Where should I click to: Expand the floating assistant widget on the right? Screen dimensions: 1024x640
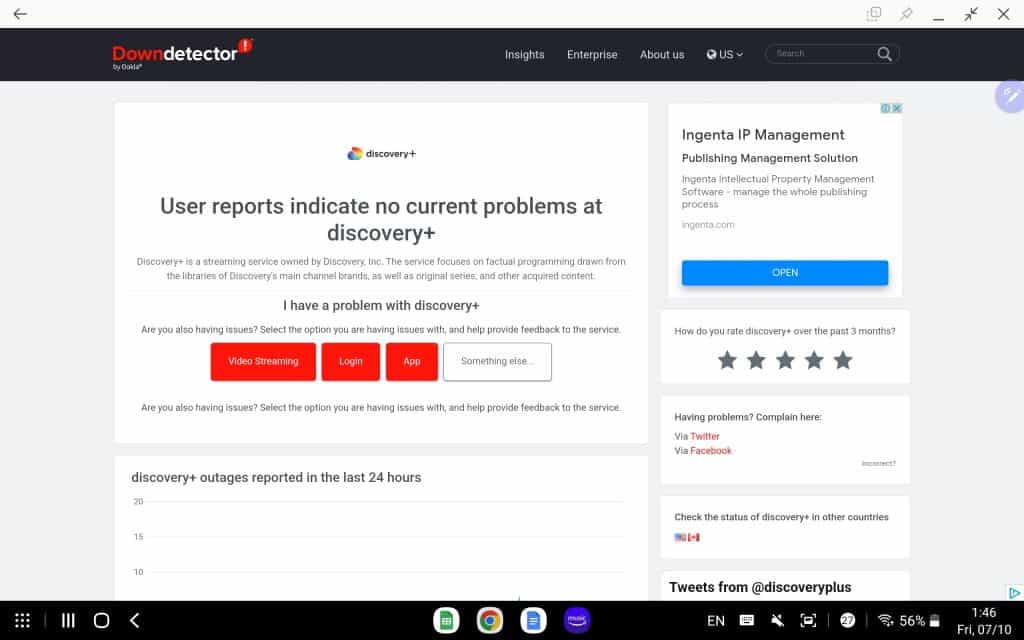click(1010, 96)
